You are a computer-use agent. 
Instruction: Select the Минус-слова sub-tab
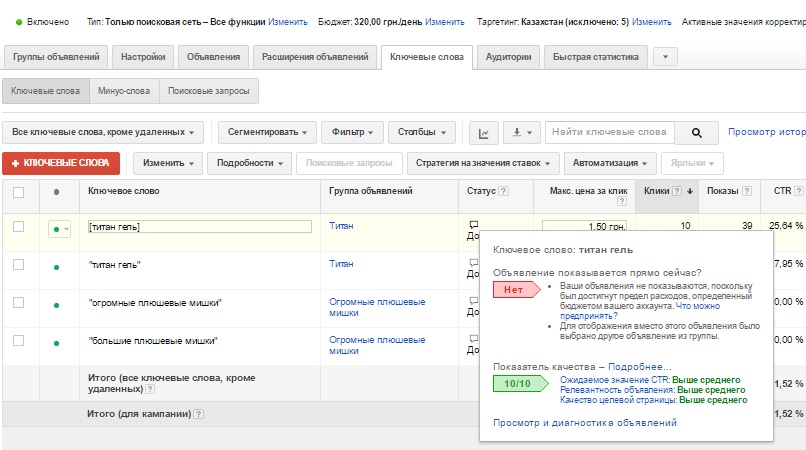124,91
